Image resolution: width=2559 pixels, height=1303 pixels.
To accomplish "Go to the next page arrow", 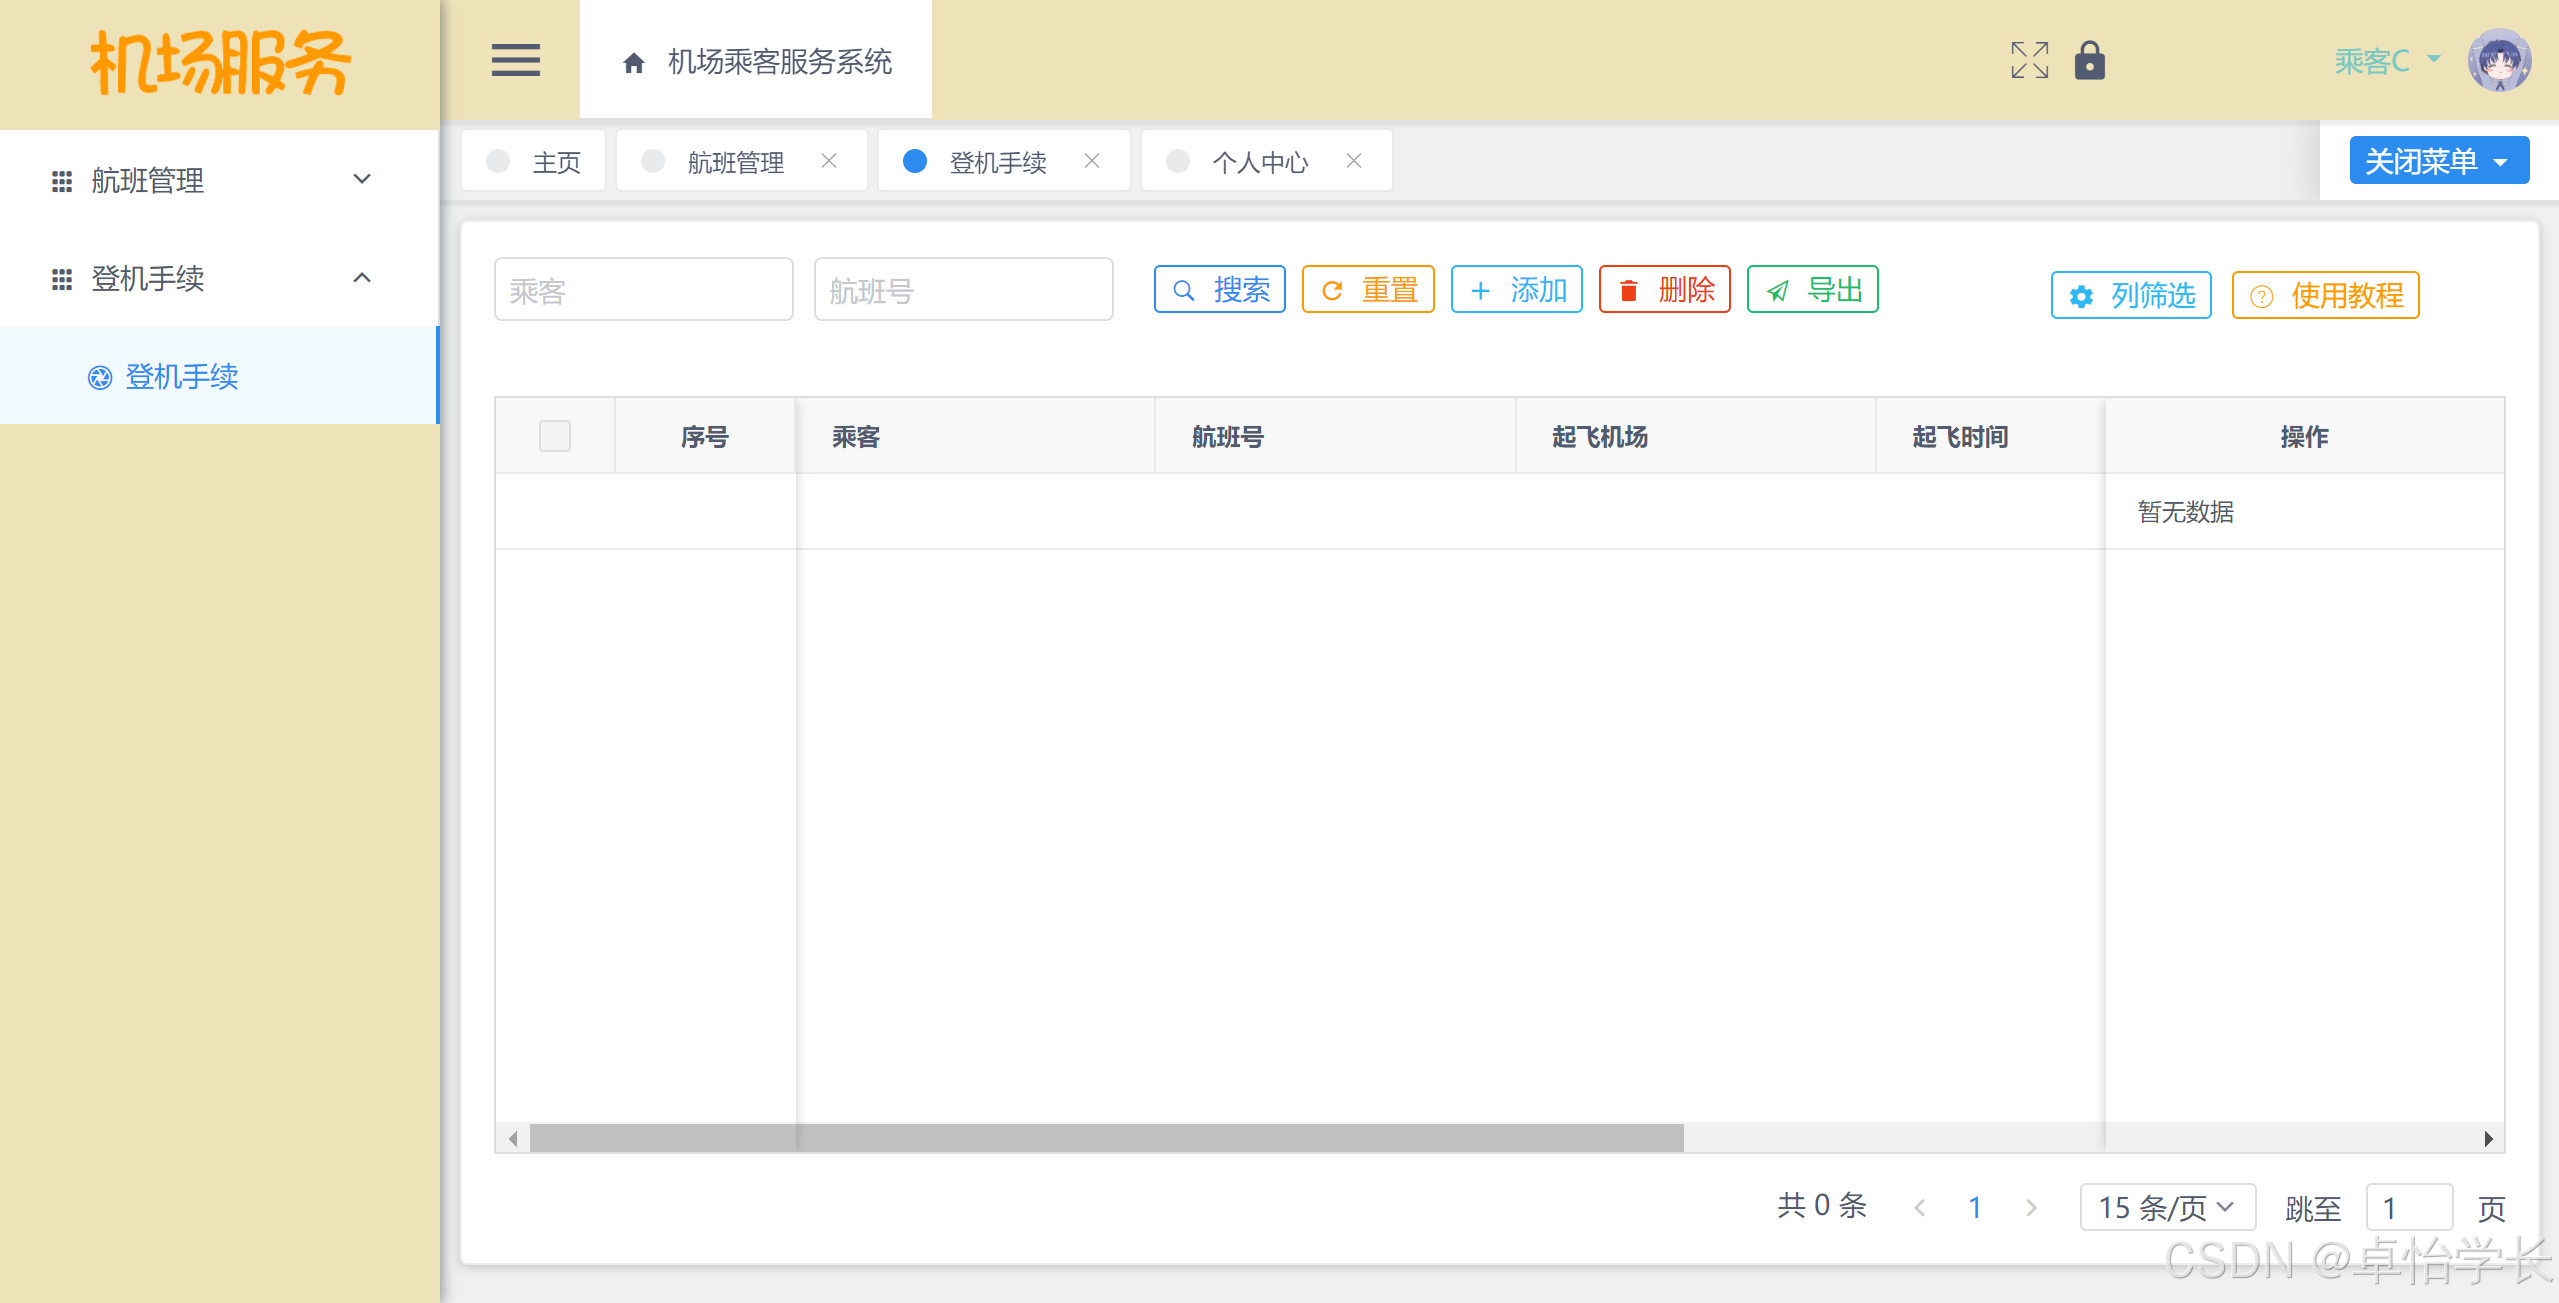I will tap(2031, 1208).
